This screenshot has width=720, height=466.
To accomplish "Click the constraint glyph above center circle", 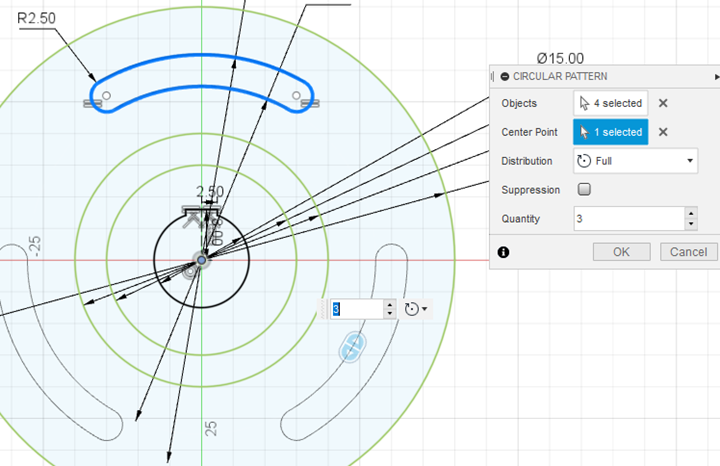I will [x=192, y=212].
